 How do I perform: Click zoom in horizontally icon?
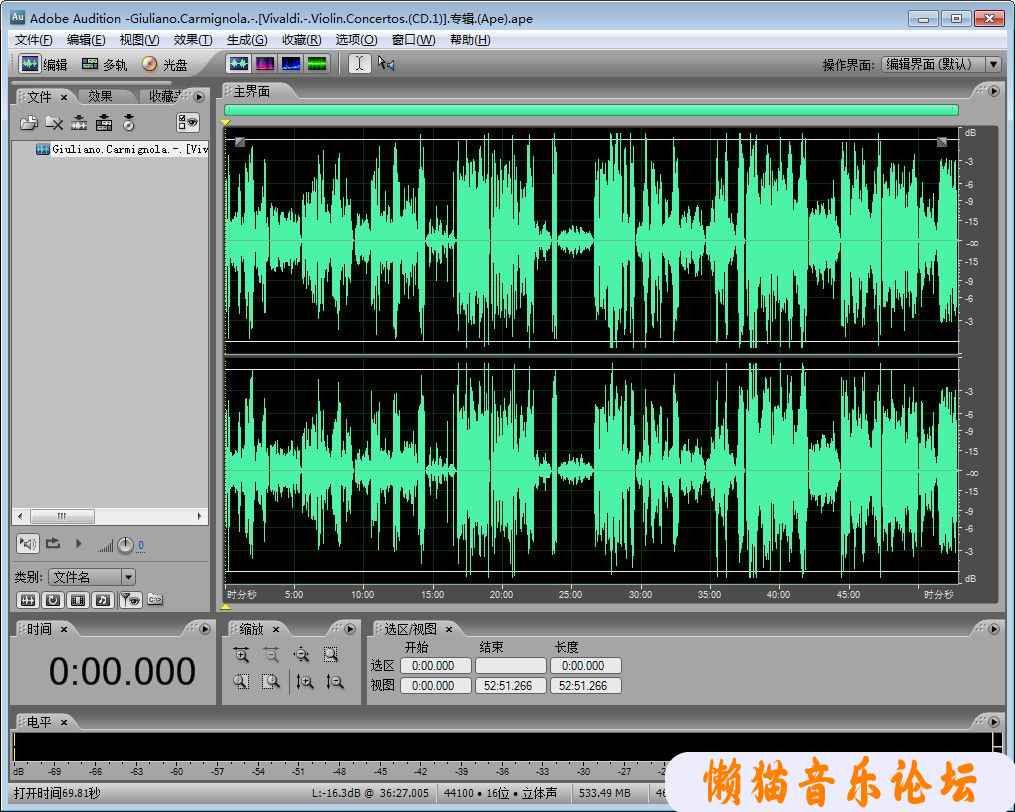pyautogui.click(x=241, y=655)
